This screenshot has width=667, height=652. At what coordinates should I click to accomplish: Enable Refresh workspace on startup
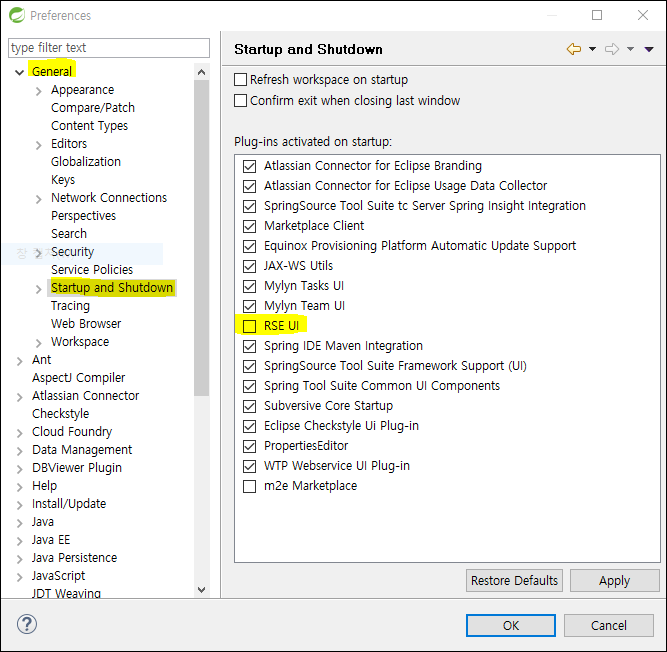pyautogui.click(x=240, y=80)
